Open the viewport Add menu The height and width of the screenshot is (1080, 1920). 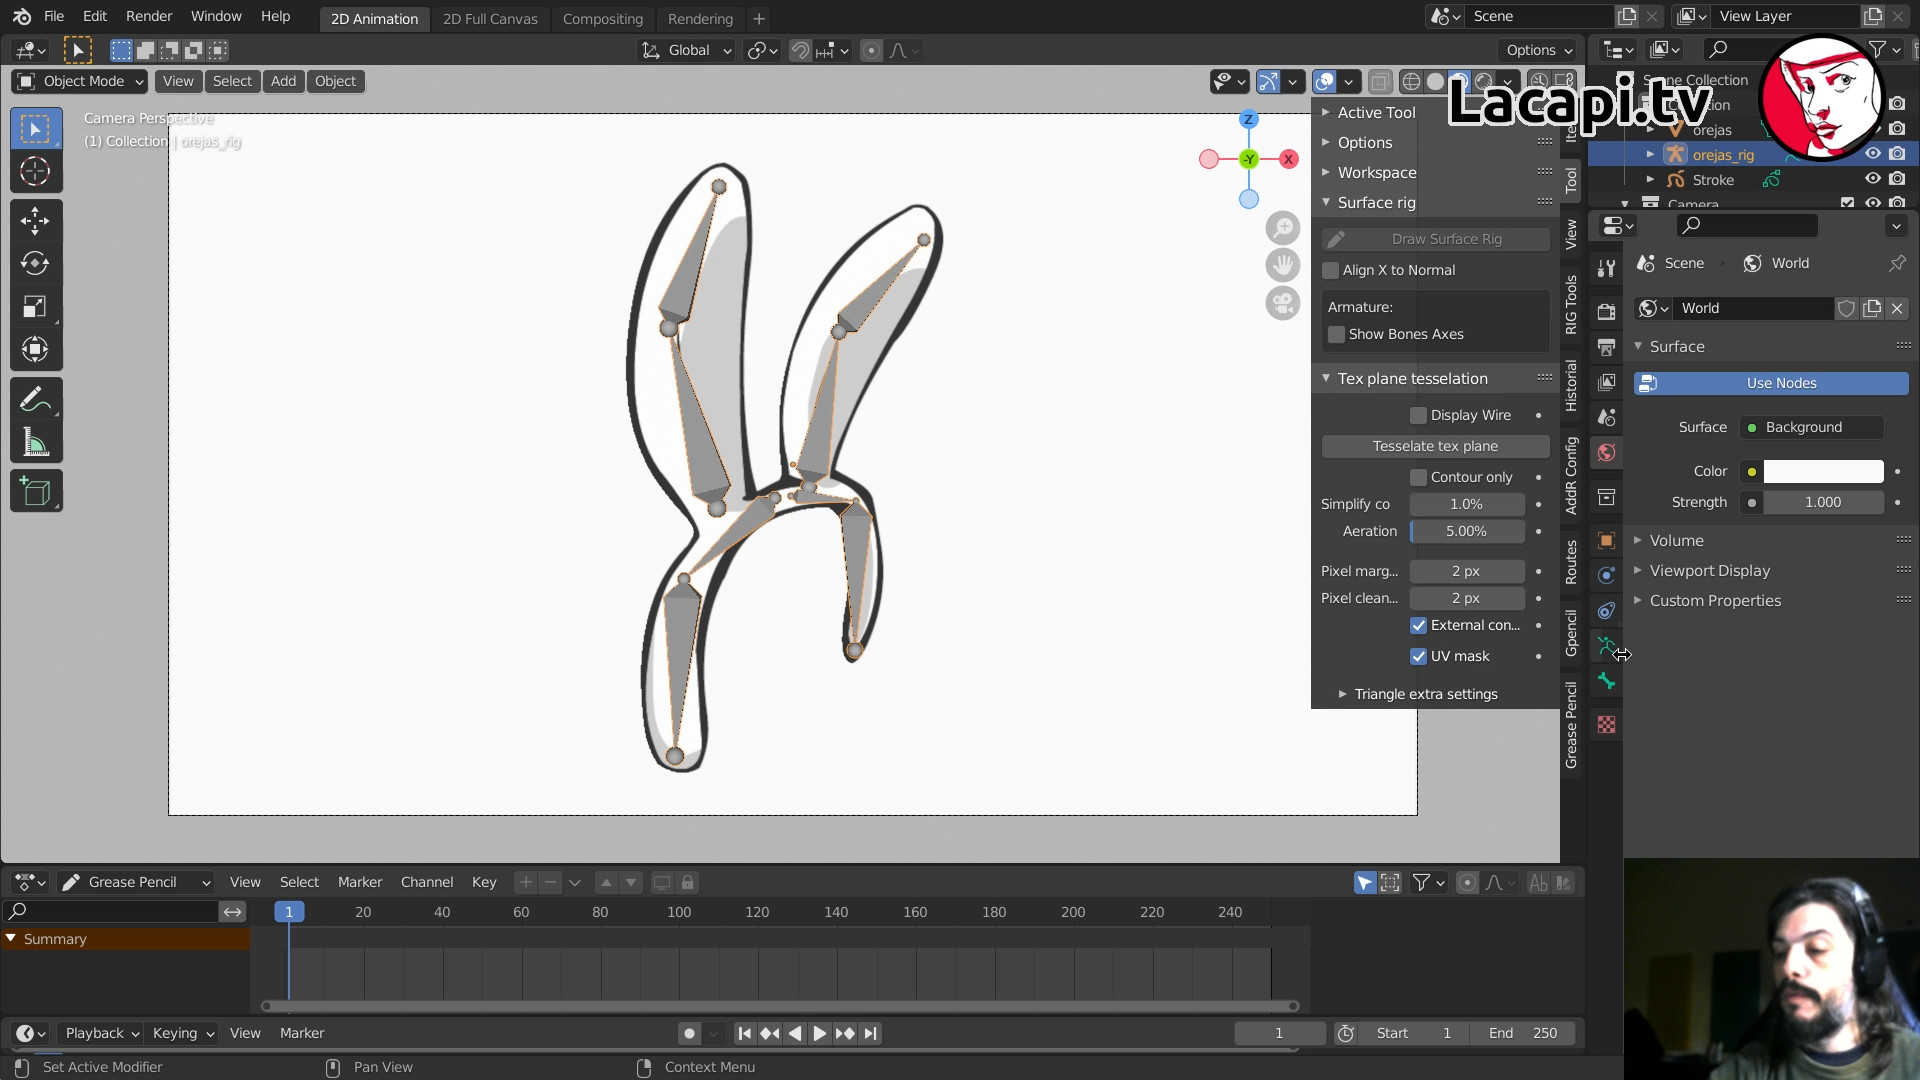(x=283, y=81)
